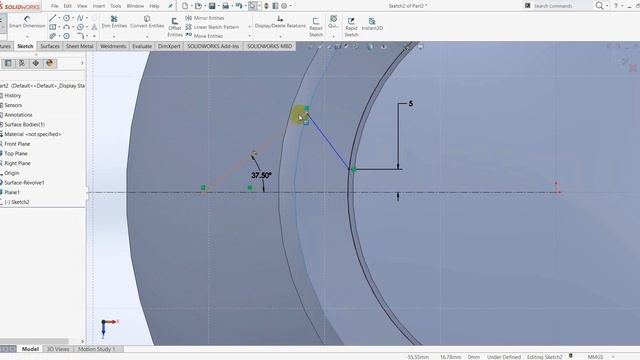Screen dimensions: 640x360
Task: Open Display/Delete Relations tool
Action: [280, 22]
